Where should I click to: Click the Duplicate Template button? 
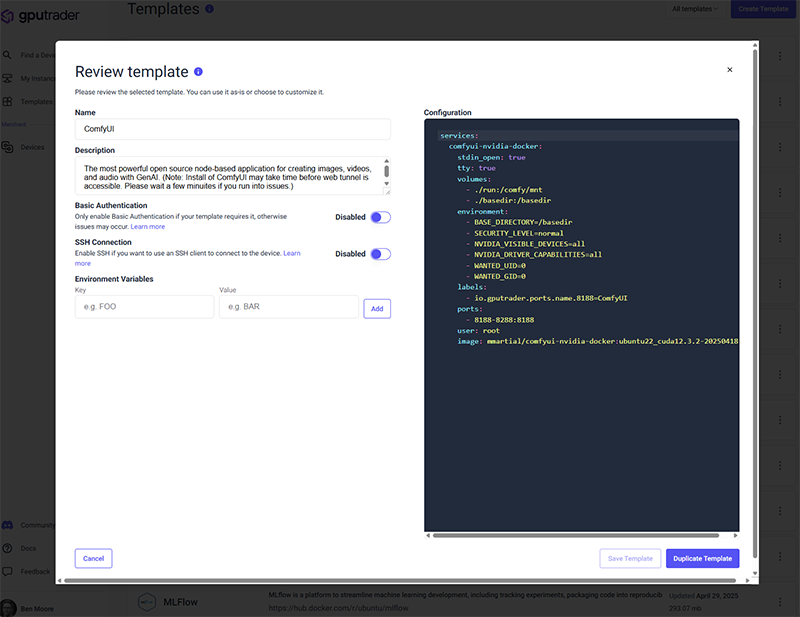pos(703,558)
